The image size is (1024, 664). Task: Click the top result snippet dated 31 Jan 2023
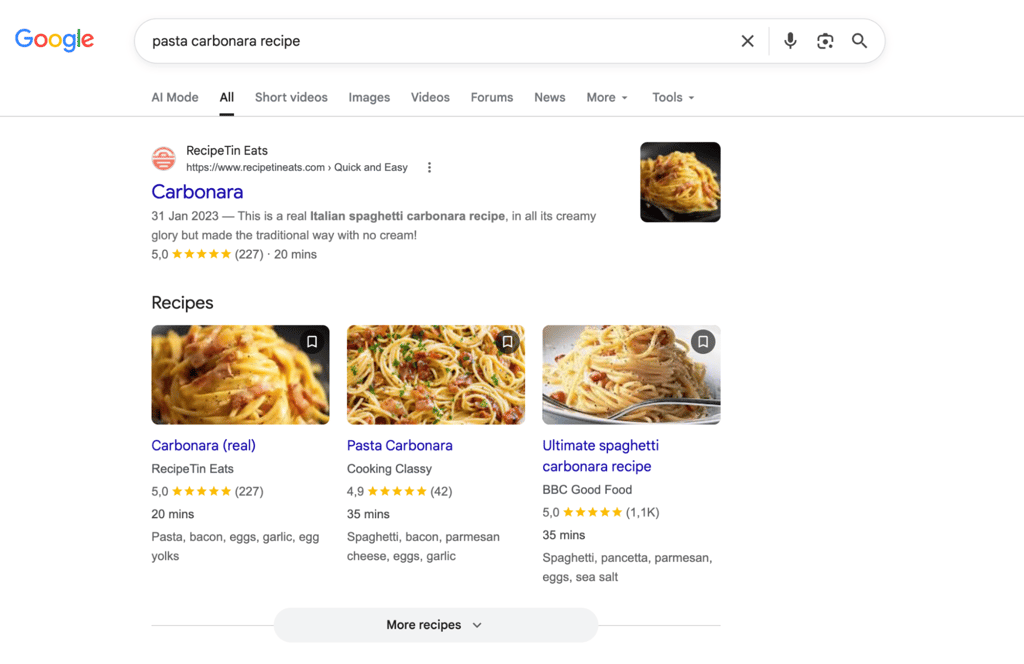pos(374,225)
